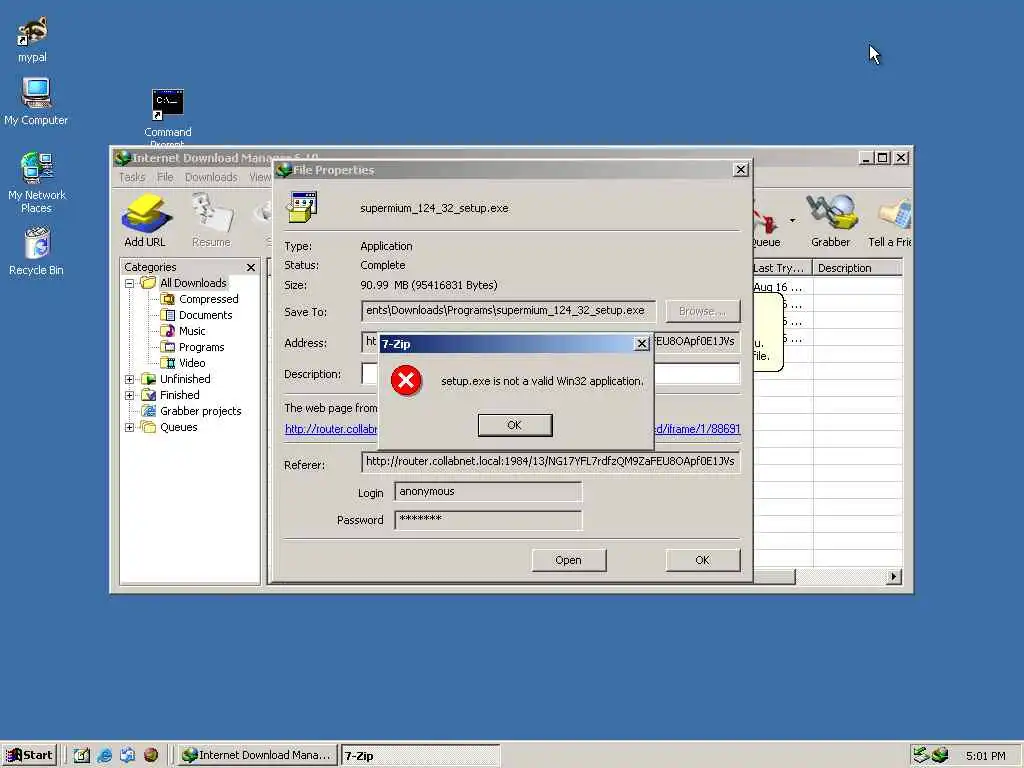This screenshot has height=768, width=1024.
Task: Close the File Properties window
Action: coord(741,170)
